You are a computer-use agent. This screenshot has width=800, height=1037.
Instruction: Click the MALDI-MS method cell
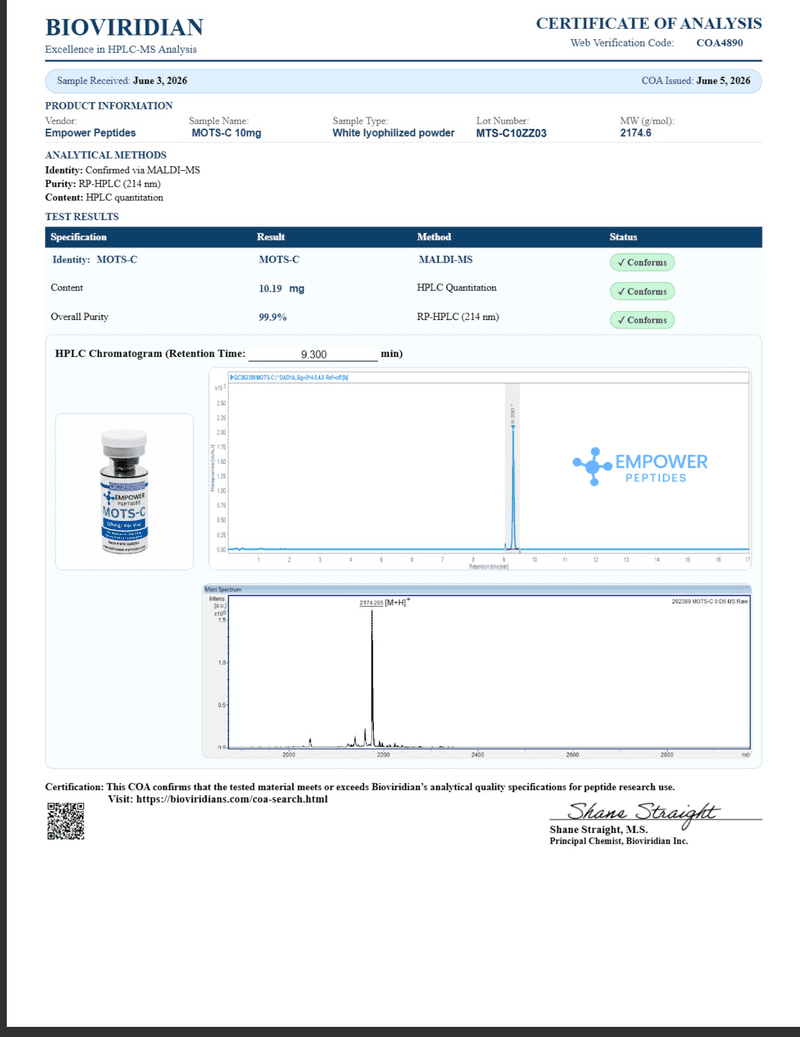pos(446,259)
